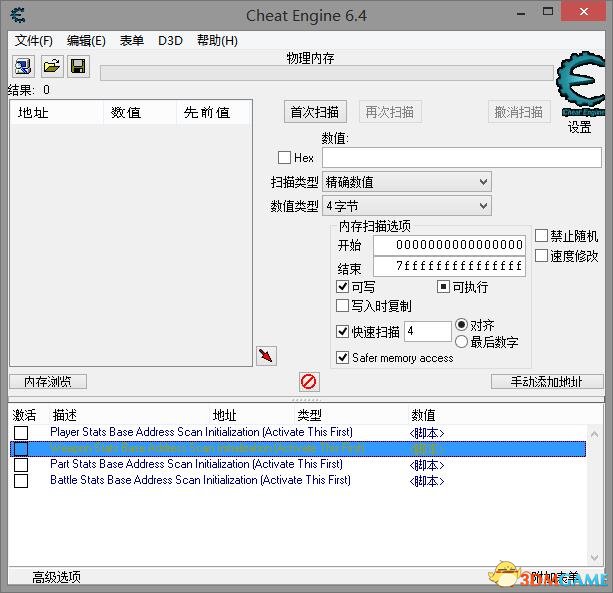The height and width of the screenshot is (593, 613).
Task: Select Part Stats Base Address Scan row
Action: coord(298,465)
